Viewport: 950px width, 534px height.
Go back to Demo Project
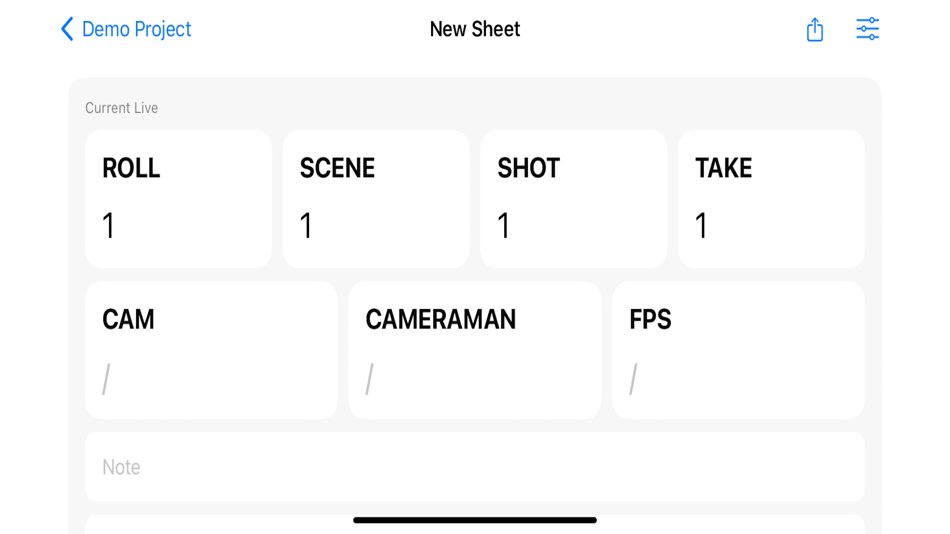tap(136, 29)
